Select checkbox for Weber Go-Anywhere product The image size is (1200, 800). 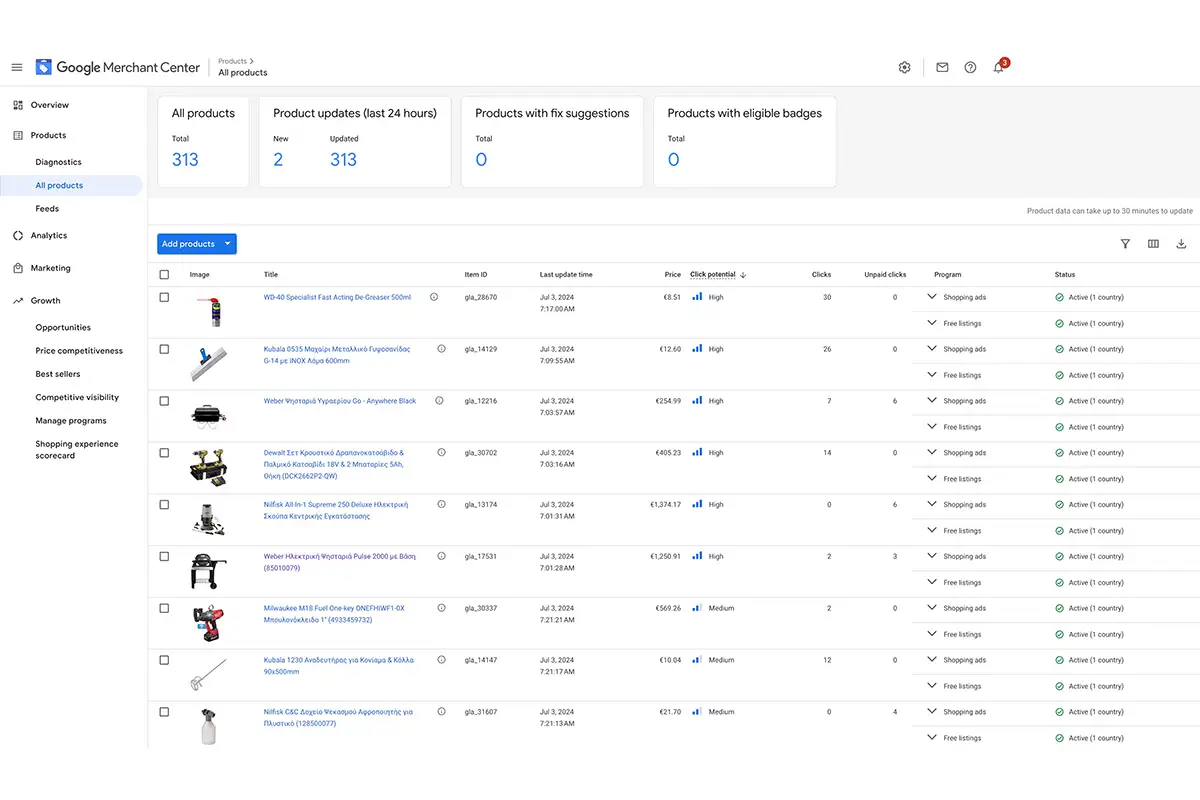pos(164,401)
